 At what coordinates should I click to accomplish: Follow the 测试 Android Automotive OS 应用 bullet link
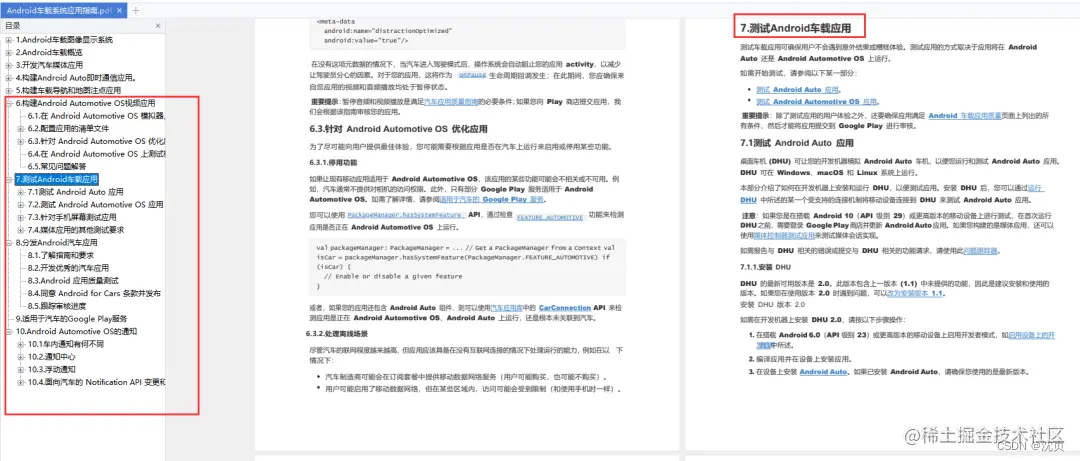coord(817,101)
